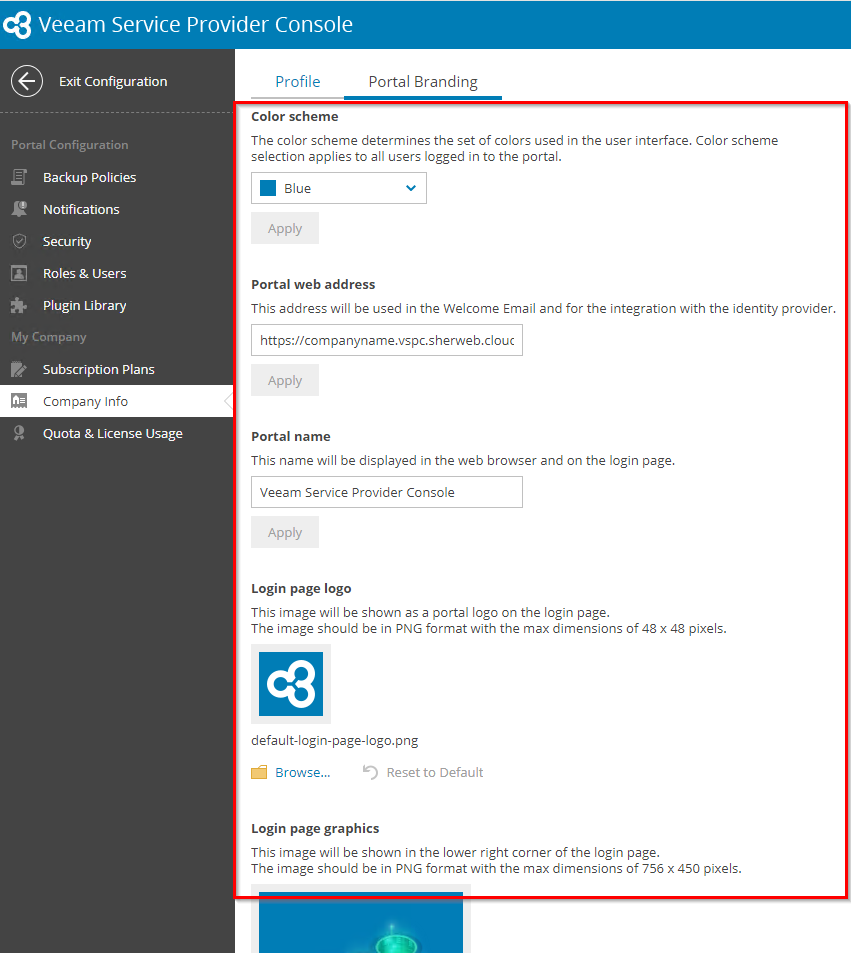Click the Company Info building icon
Viewport: 851px width, 953px height.
tap(19, 401)
